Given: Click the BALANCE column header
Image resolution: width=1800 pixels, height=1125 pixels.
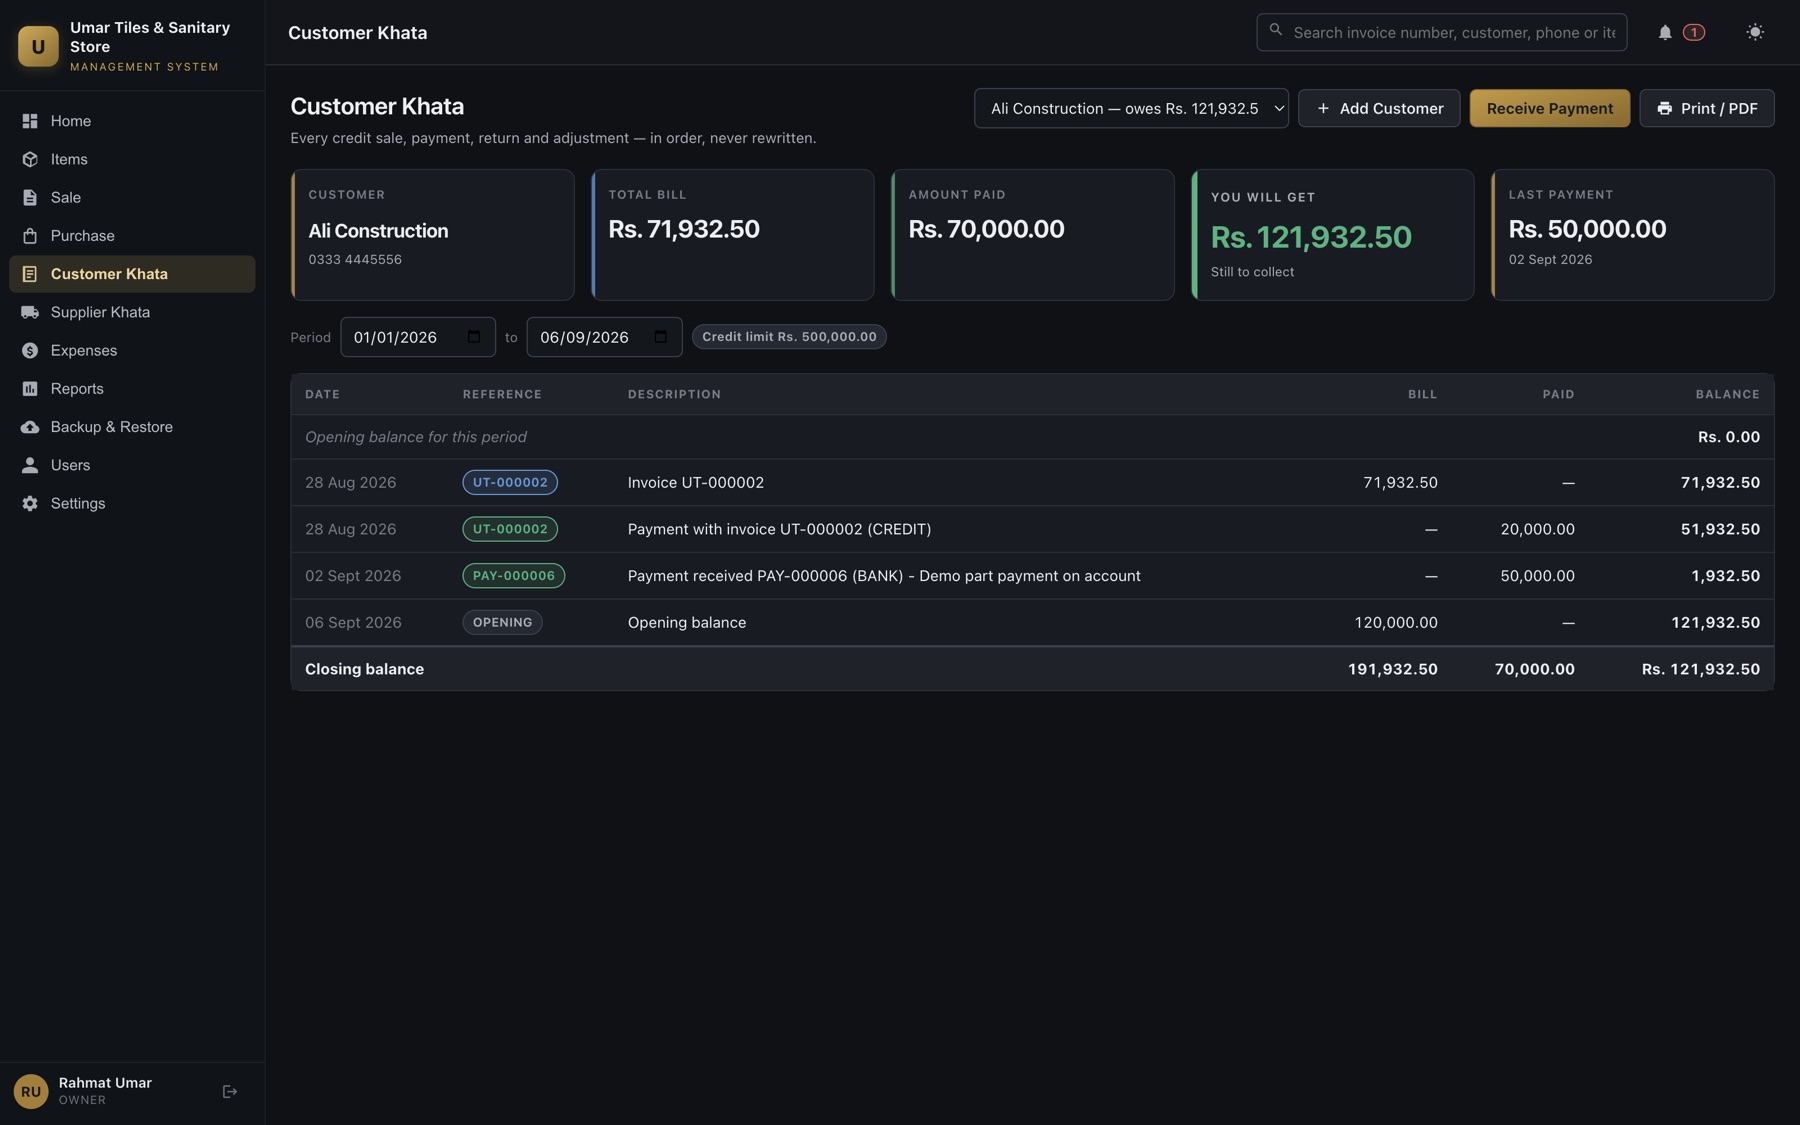Looking at the screenshot, I should 1727,394.
